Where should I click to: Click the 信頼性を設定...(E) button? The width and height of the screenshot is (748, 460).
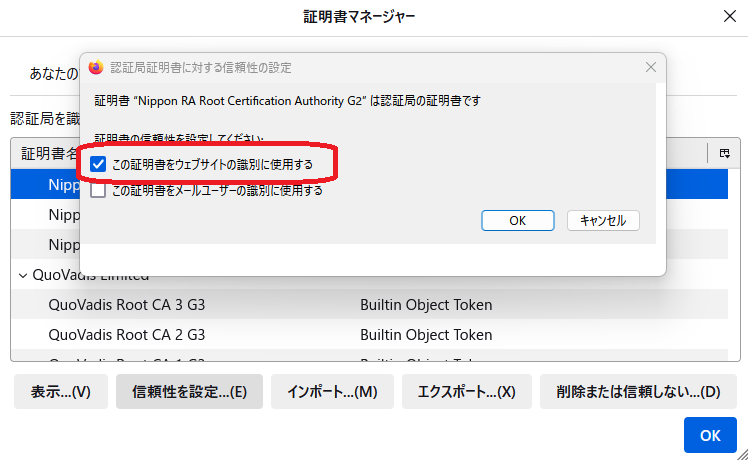click(189, 392)
